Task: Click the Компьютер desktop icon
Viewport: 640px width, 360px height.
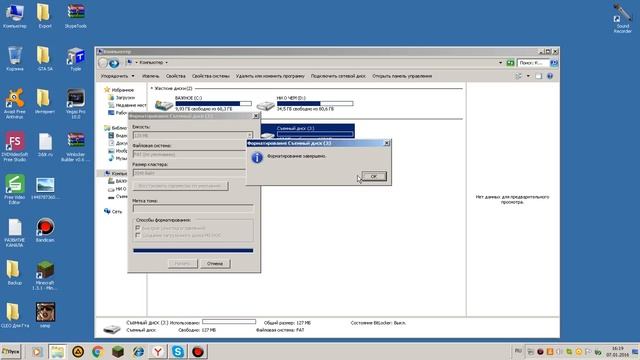Action: pos(15,16)
